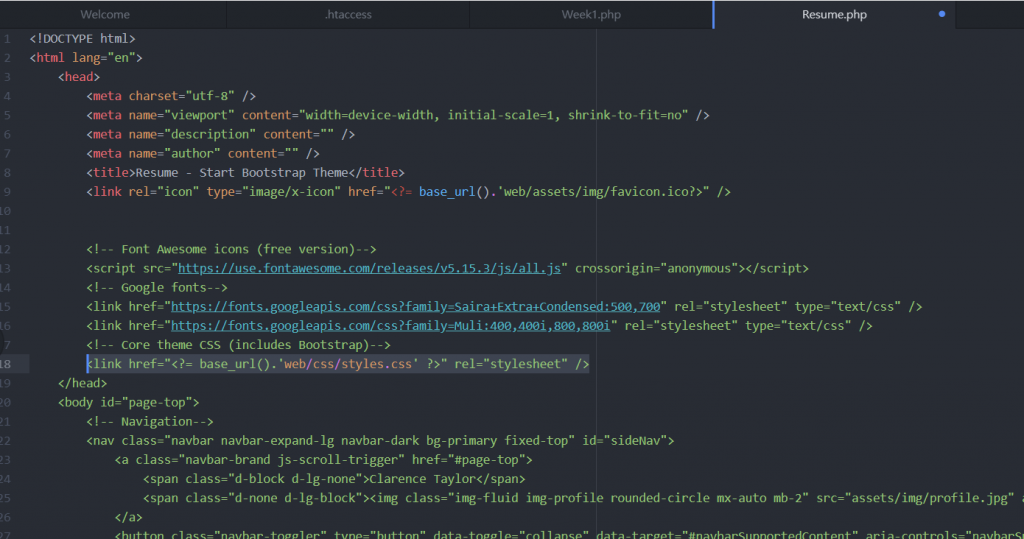This screenshot has width=1024, height=539.
Task: Click the Font Awesome icons comment
Action: click(231, 249)
